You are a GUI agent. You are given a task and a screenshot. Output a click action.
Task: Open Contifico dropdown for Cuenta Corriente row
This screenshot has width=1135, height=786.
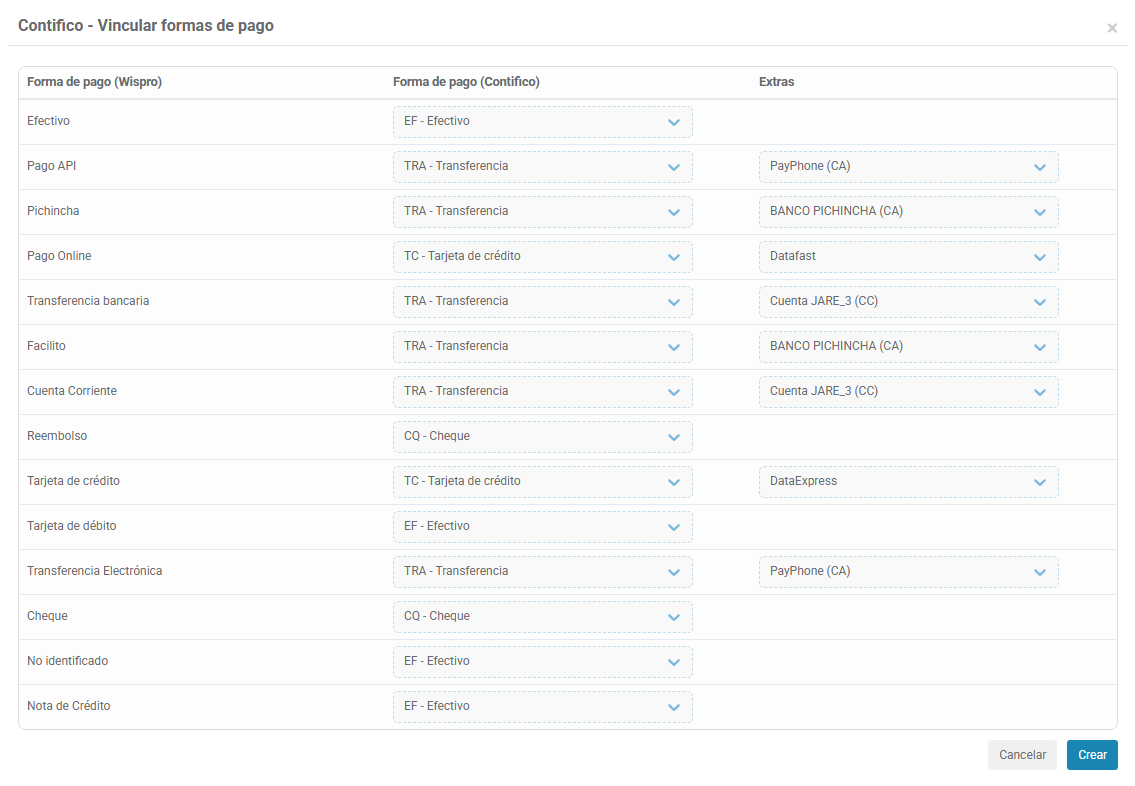[543, 392]
